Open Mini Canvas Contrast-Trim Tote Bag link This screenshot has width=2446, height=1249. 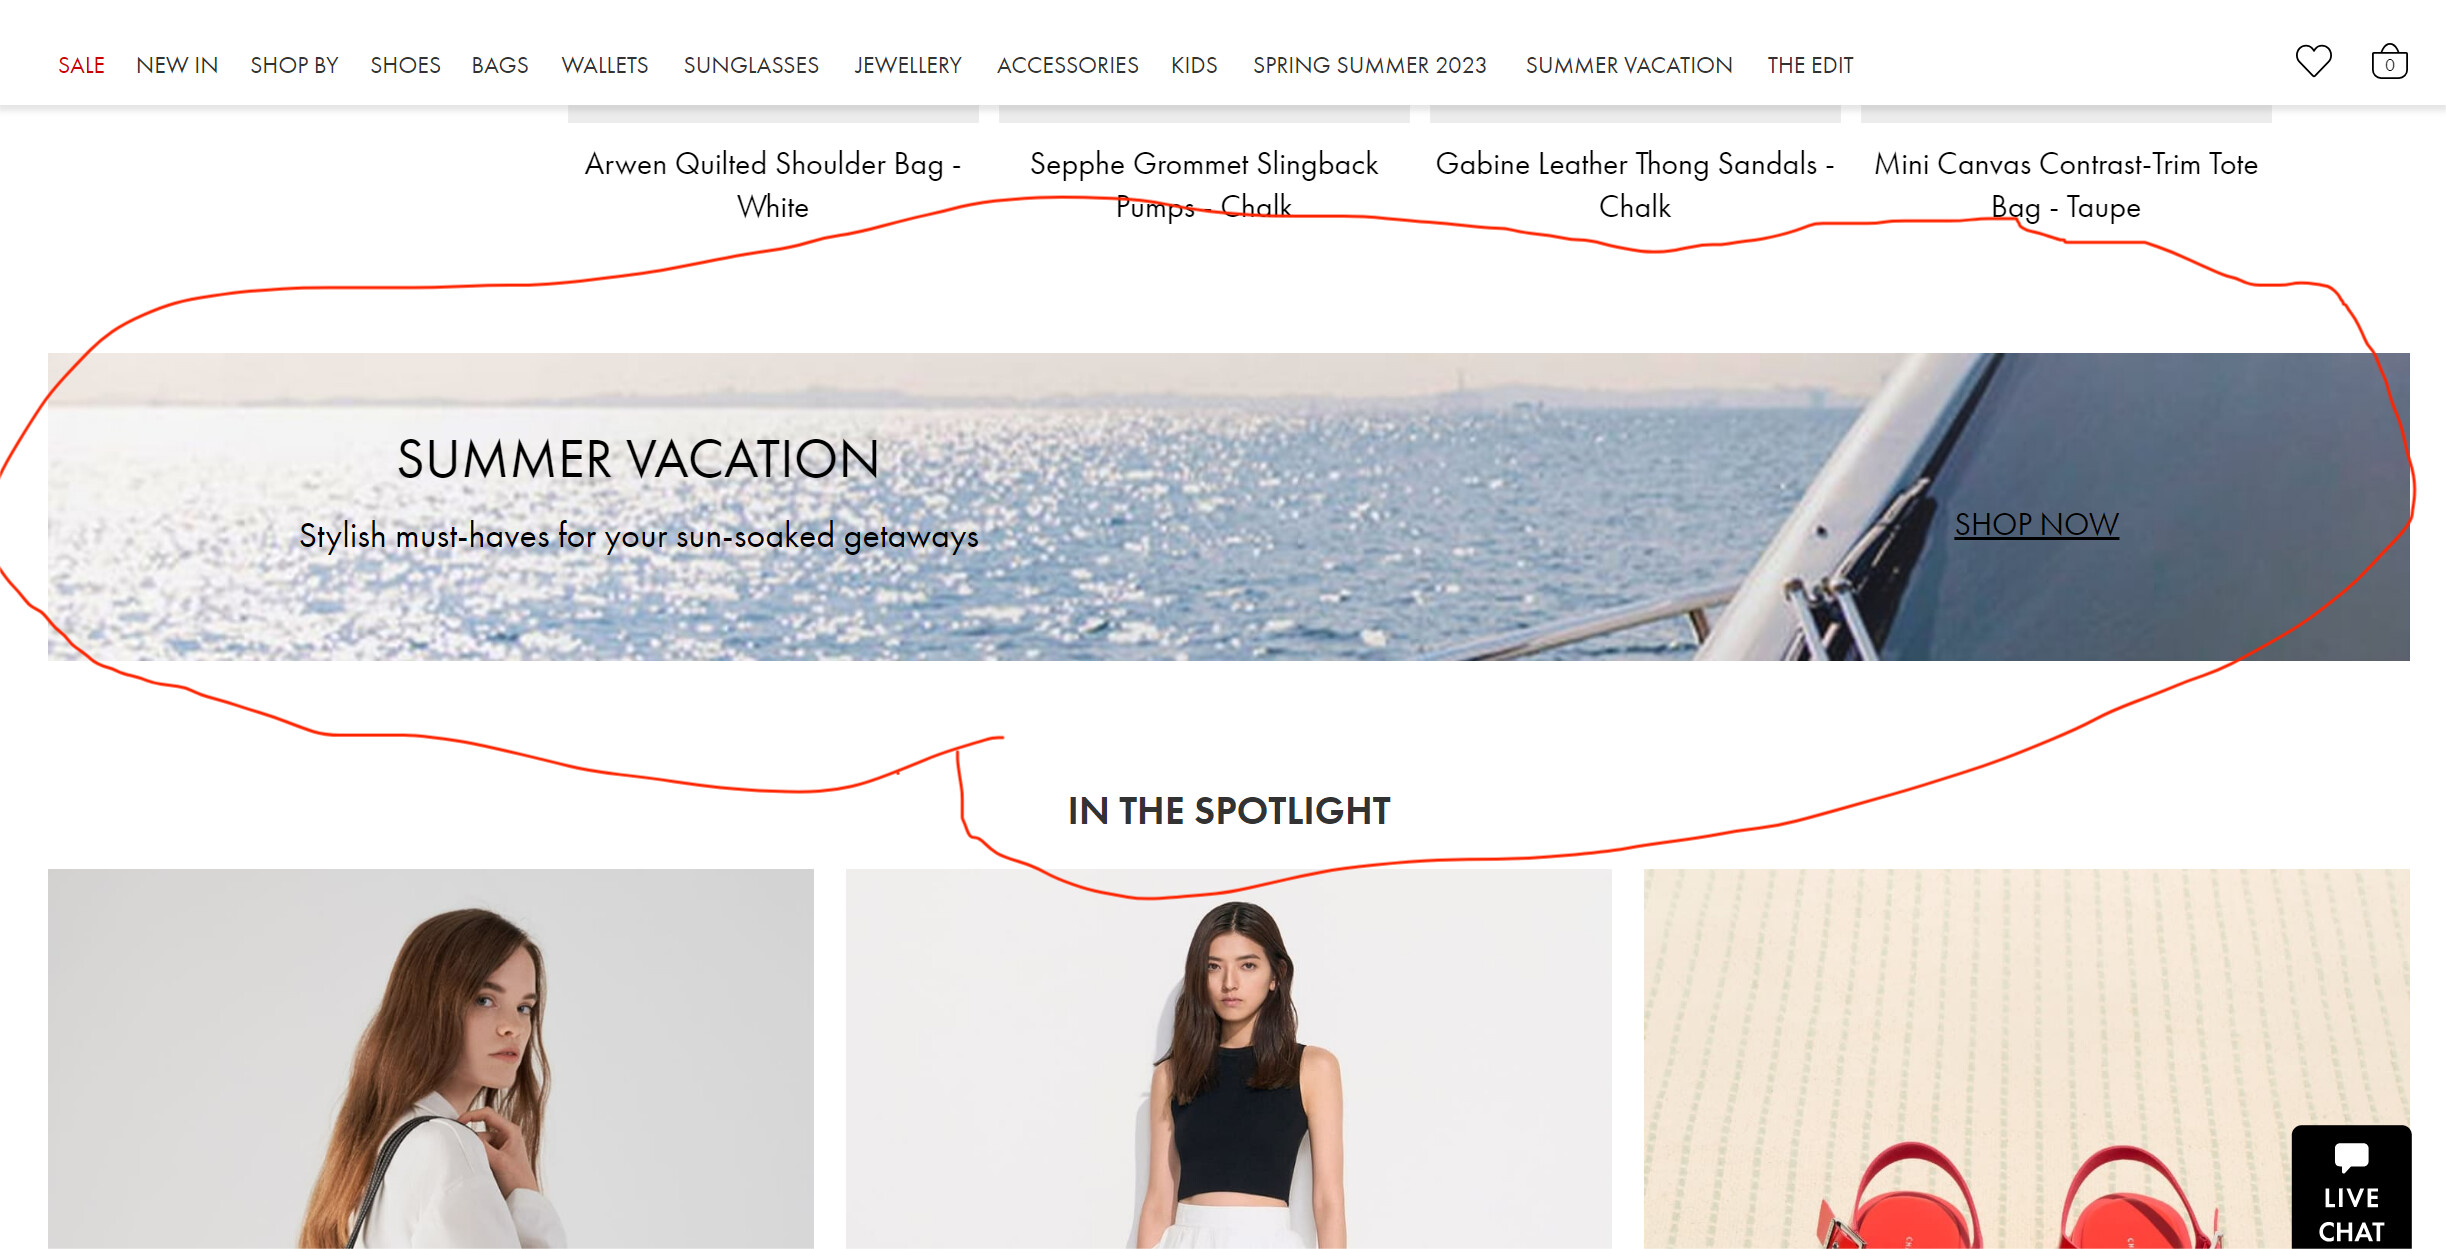coord(2066,185)
